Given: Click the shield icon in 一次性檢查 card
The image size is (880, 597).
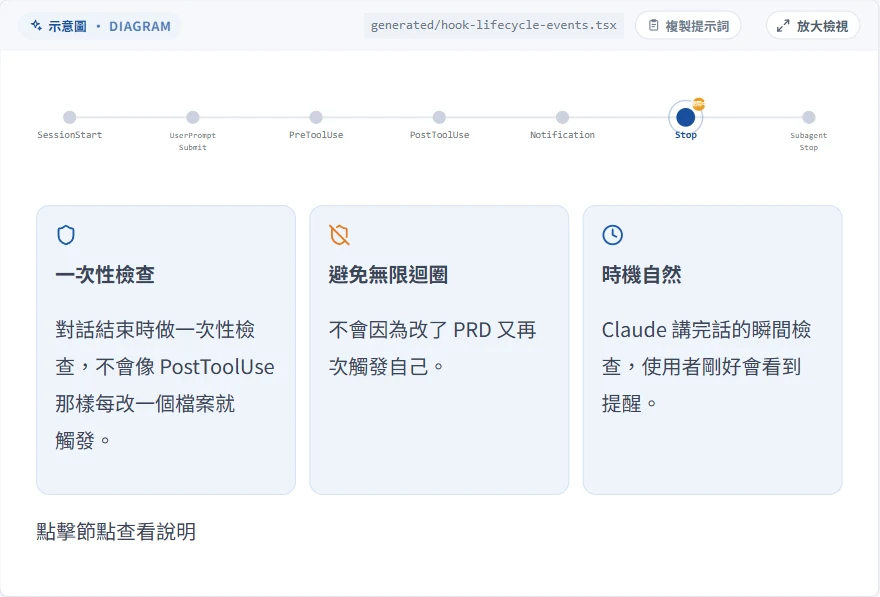Looking at the screenshot, I should [66, 235].
